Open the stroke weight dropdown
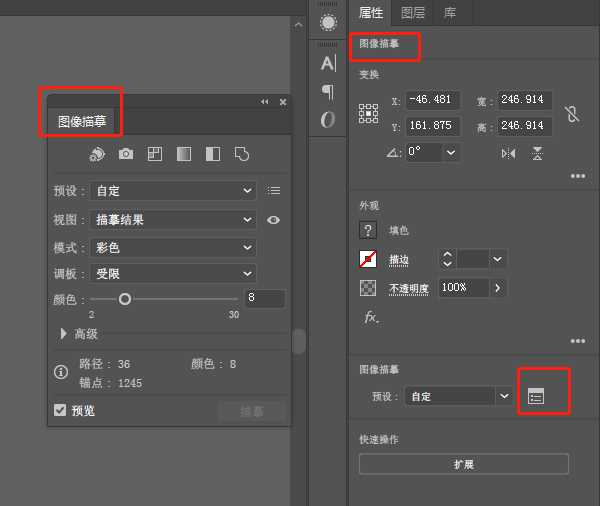600x506 pixels. pos(497,259)
